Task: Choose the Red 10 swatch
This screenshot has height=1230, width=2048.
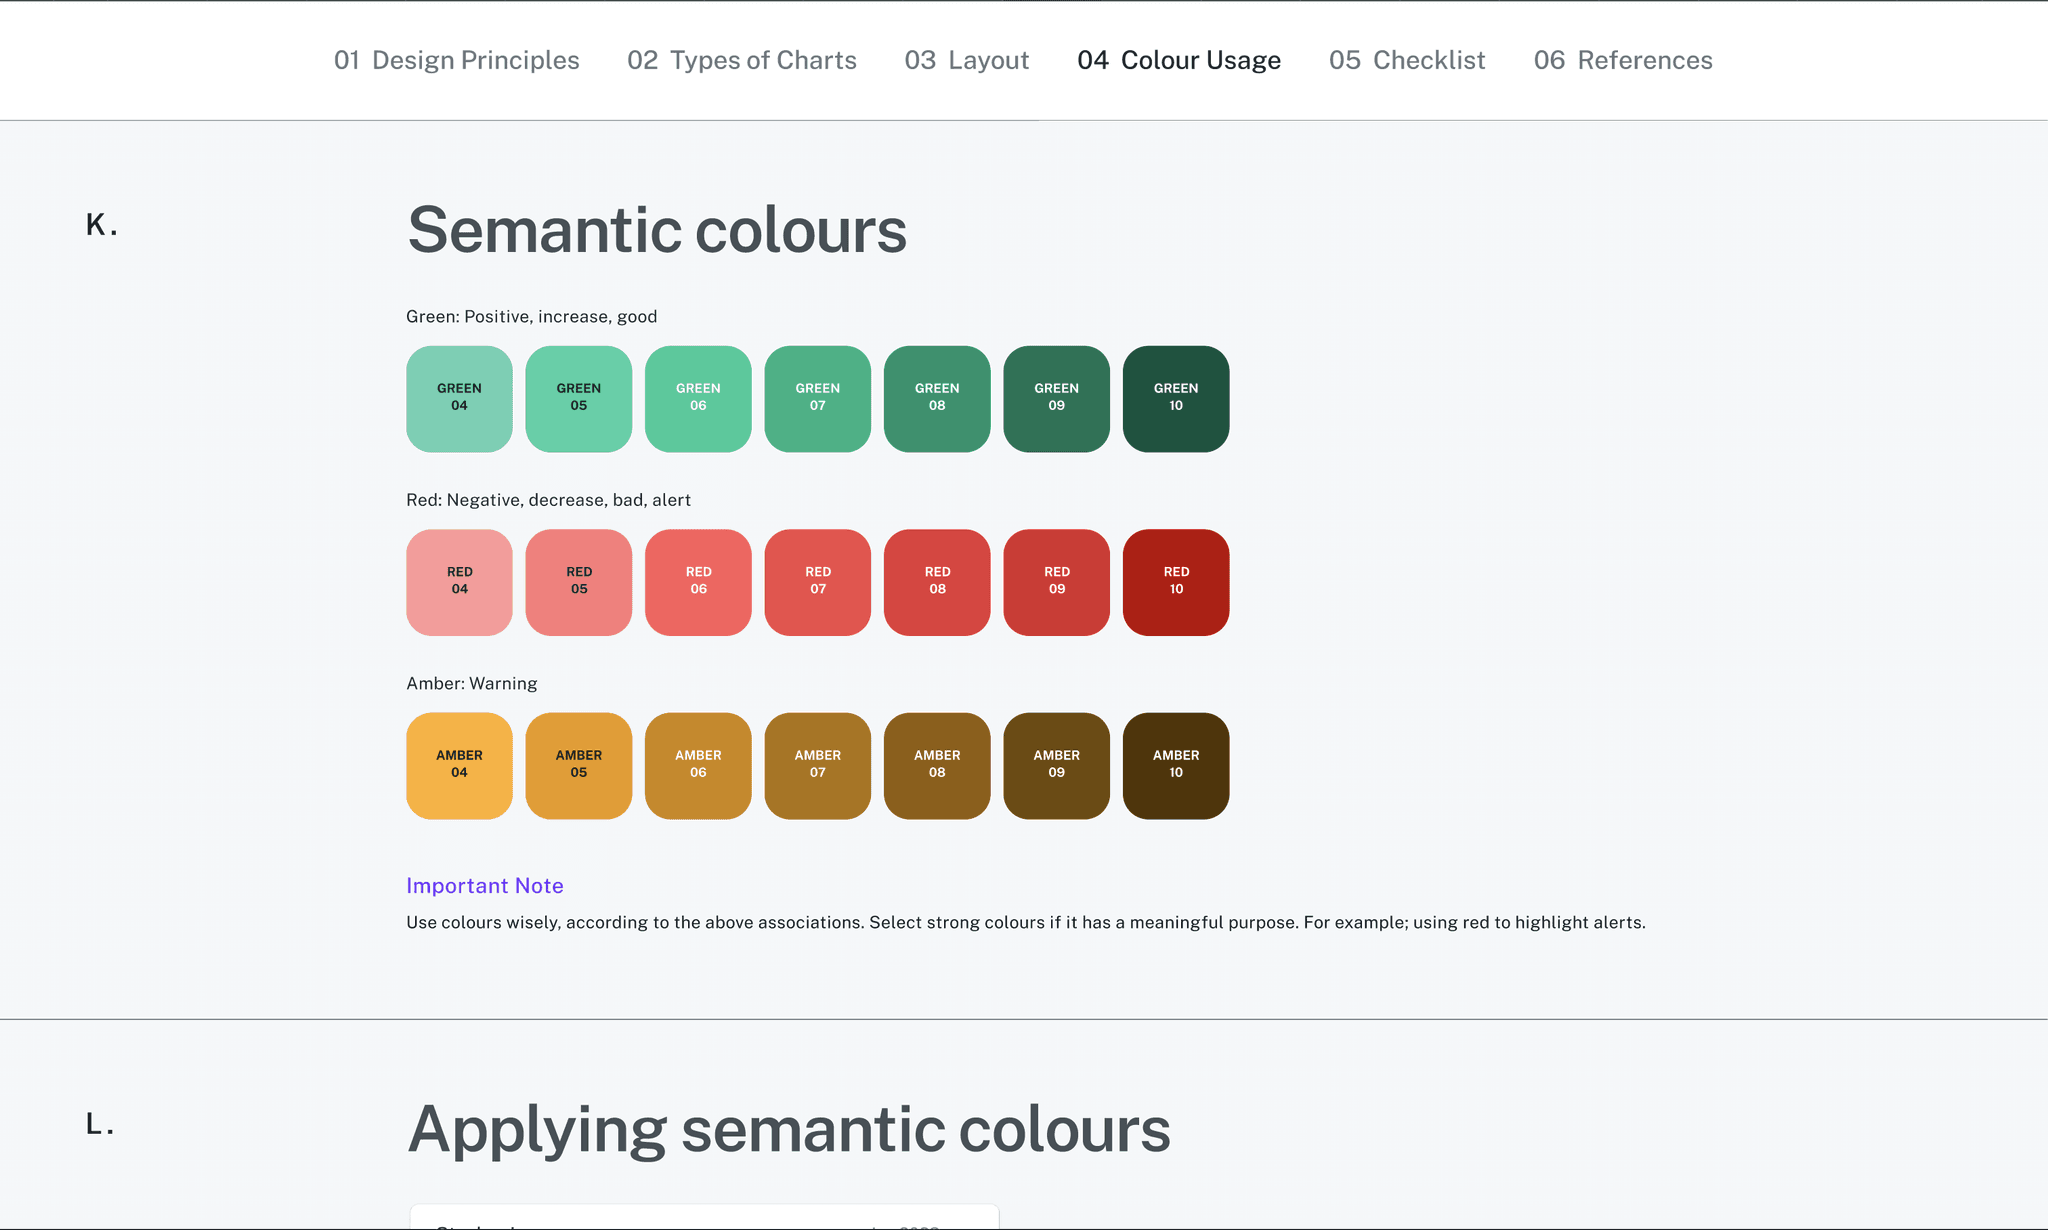Action: (1175, 582)
